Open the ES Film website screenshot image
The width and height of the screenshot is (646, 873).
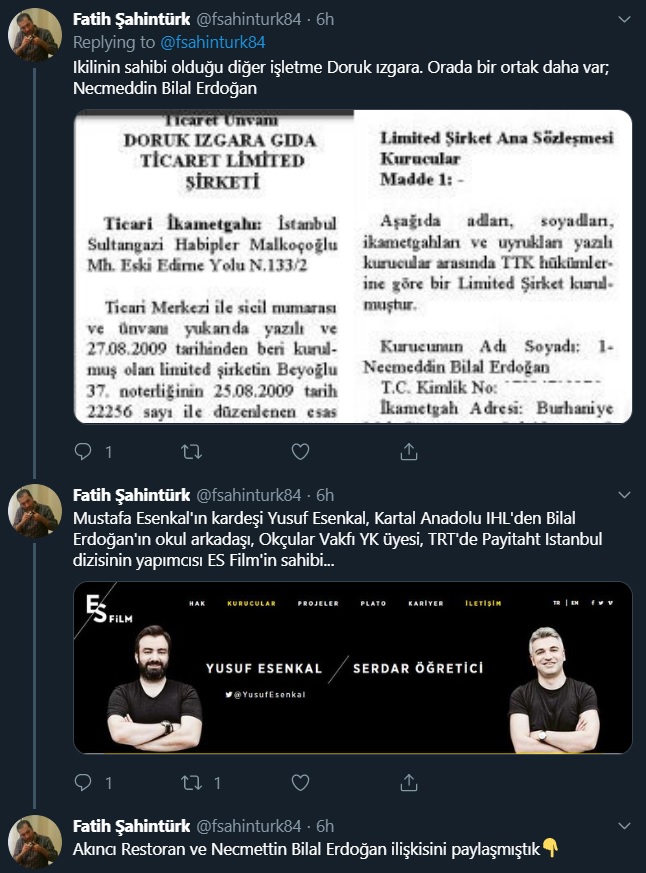point(353,668)
